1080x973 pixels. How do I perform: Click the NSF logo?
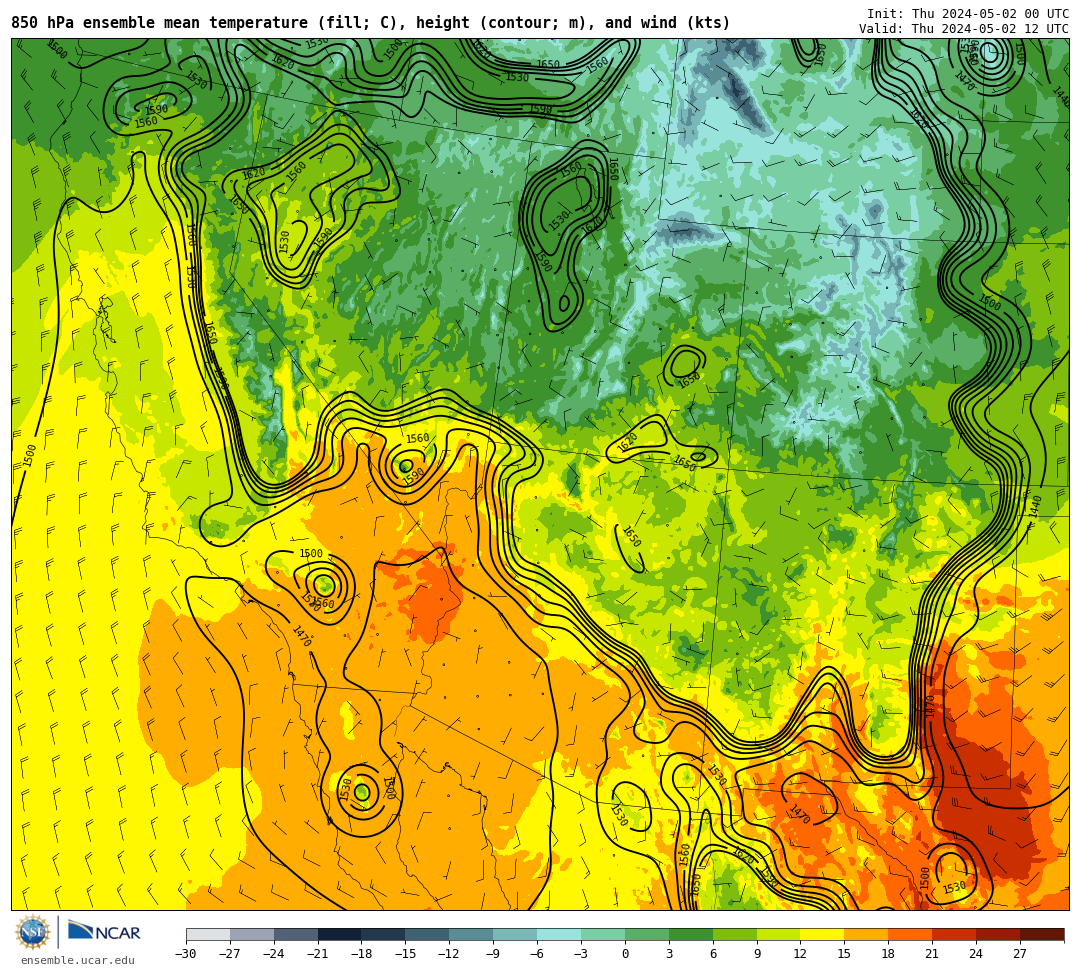(32, 932)
